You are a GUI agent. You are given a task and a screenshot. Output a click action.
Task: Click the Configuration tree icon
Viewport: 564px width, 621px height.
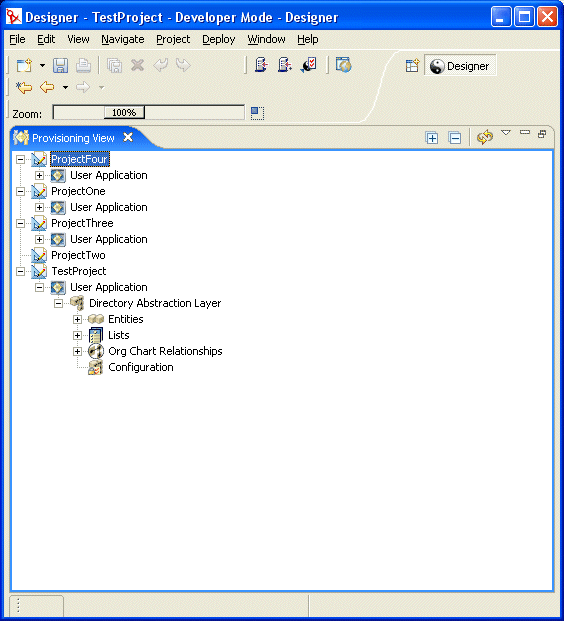click(95, 368)
